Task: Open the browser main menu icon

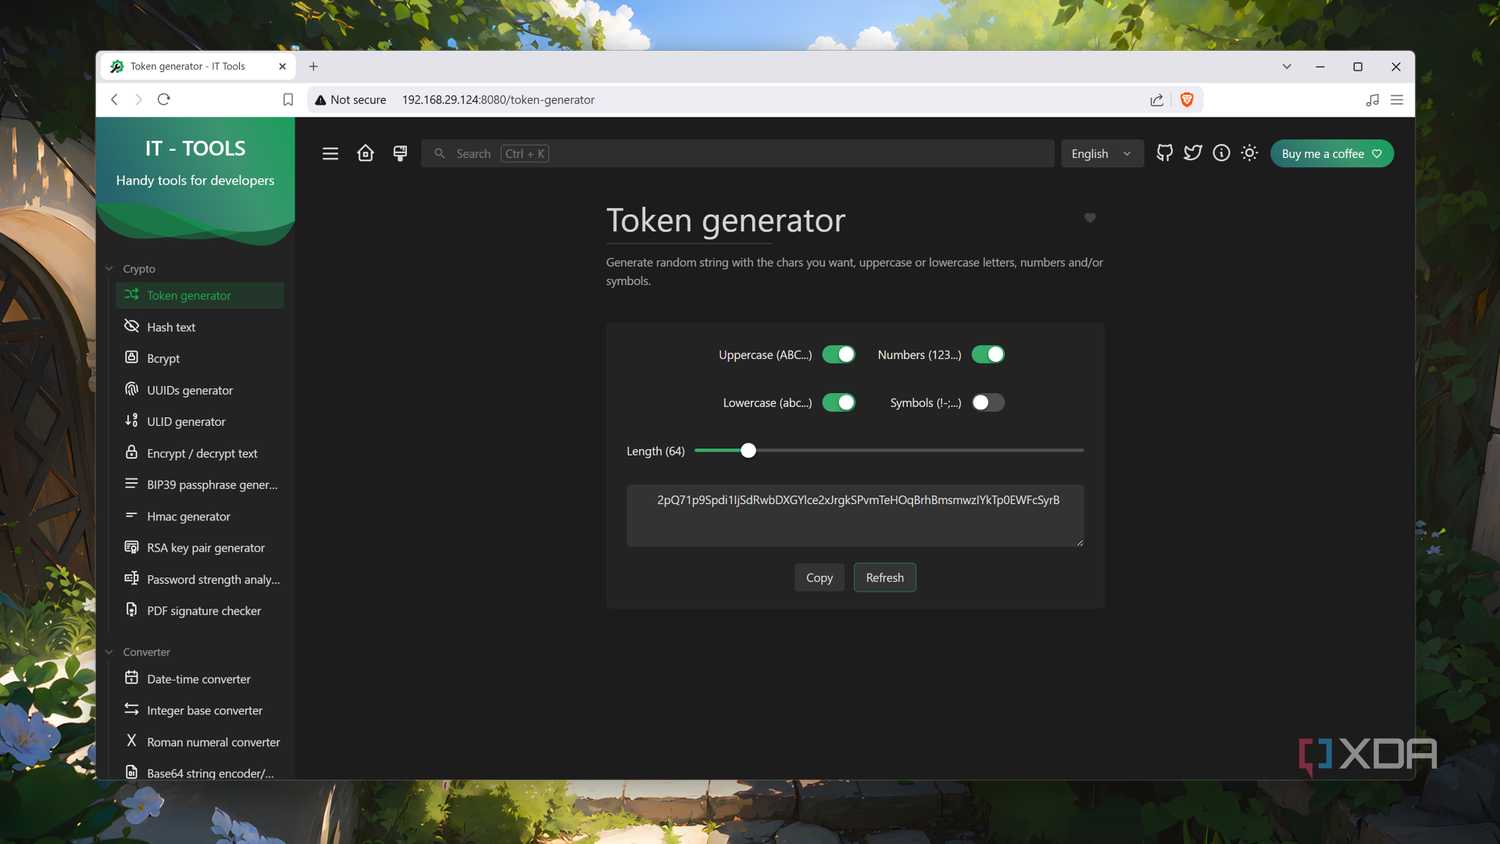Action: pos(1397,100)
